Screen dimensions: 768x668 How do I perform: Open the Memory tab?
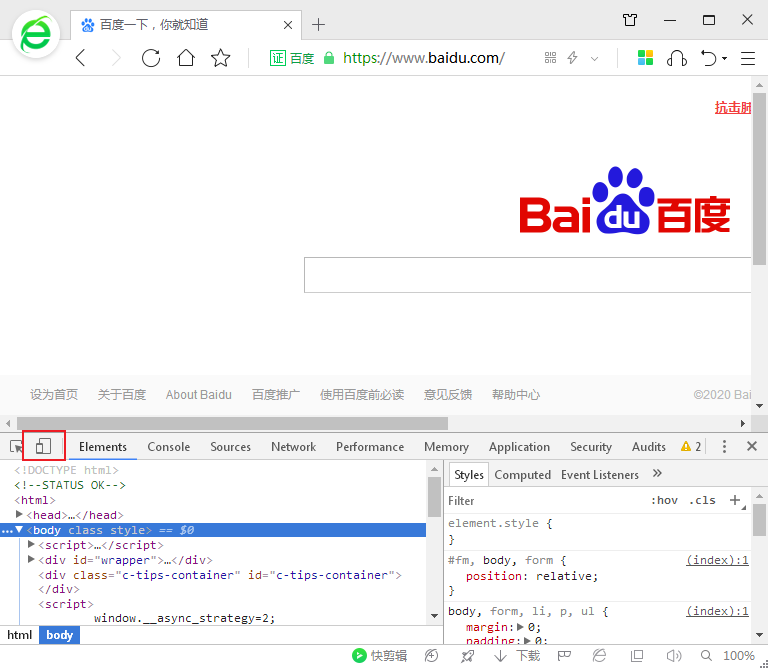[x=446, y=447]
